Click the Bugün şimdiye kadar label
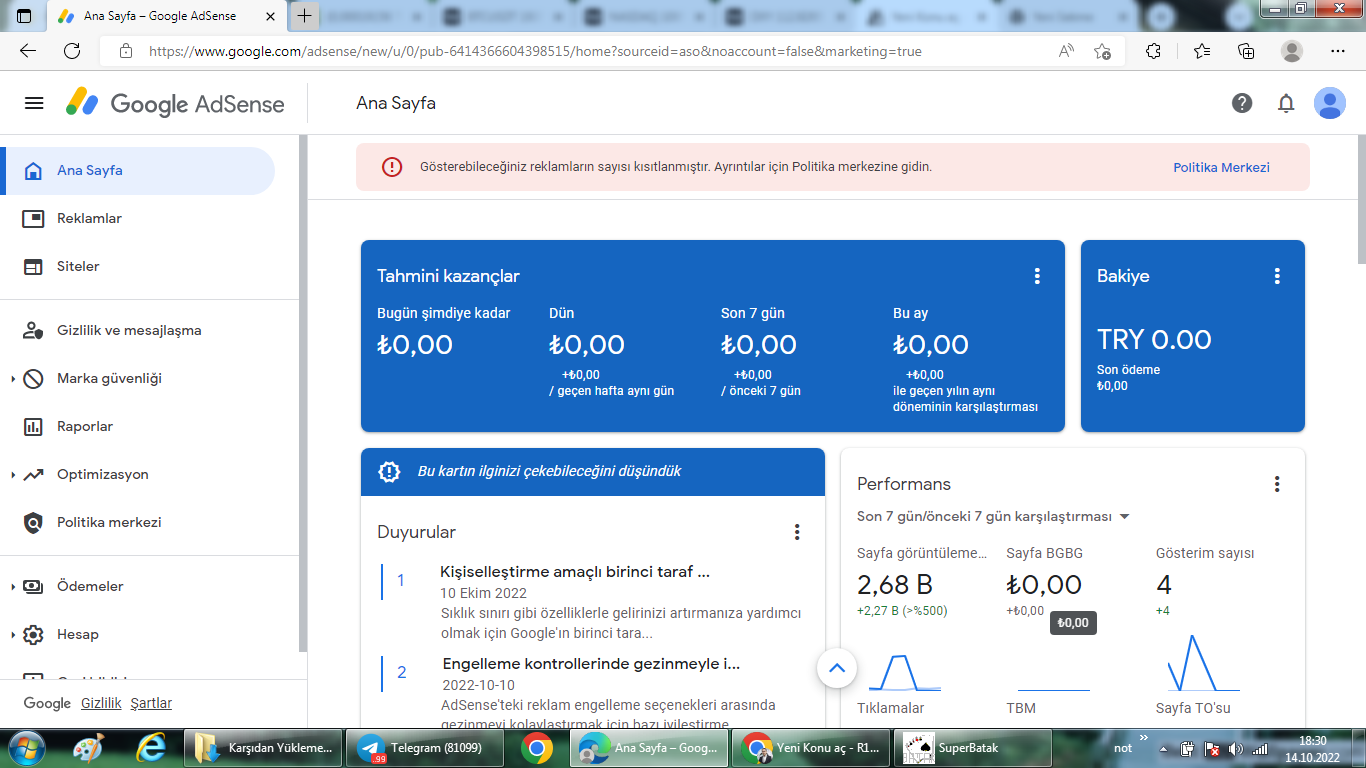The image size is (1366, 768). pos(443,313)
